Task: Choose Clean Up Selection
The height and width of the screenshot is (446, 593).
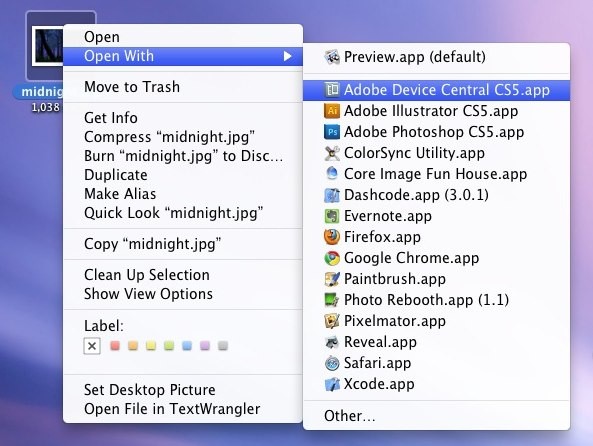Action: click(x=183, y=275)
